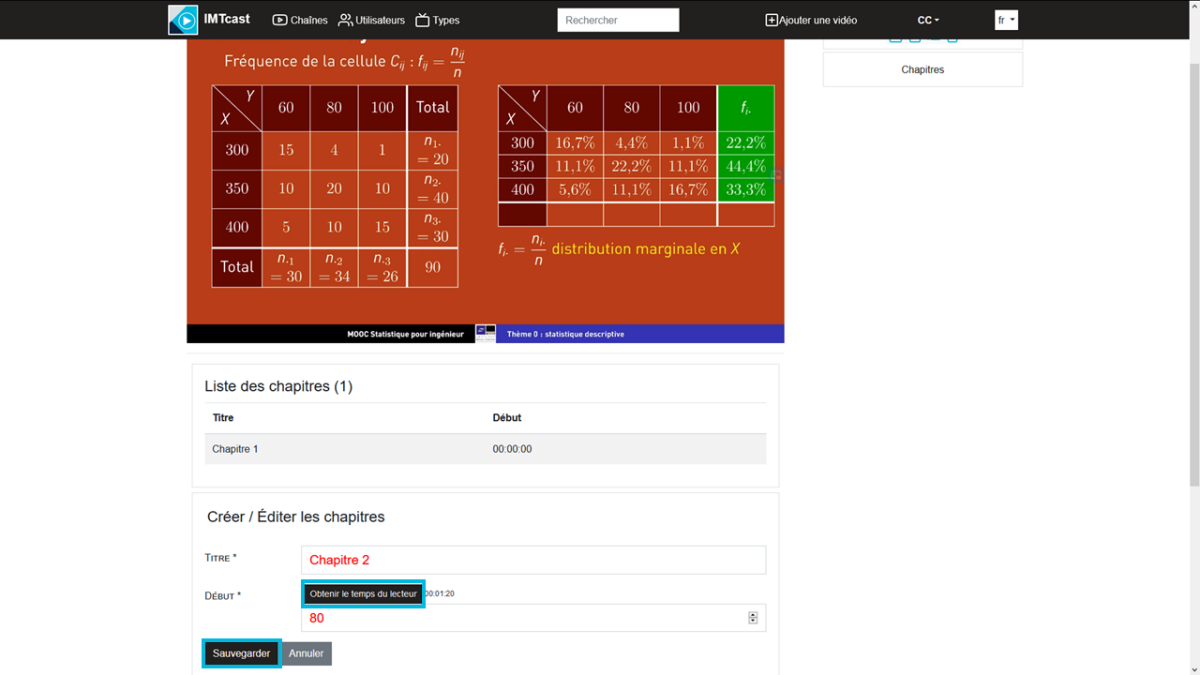Click the Début number stepper arrows
The image size is (1200, 675).
(753, 618)
